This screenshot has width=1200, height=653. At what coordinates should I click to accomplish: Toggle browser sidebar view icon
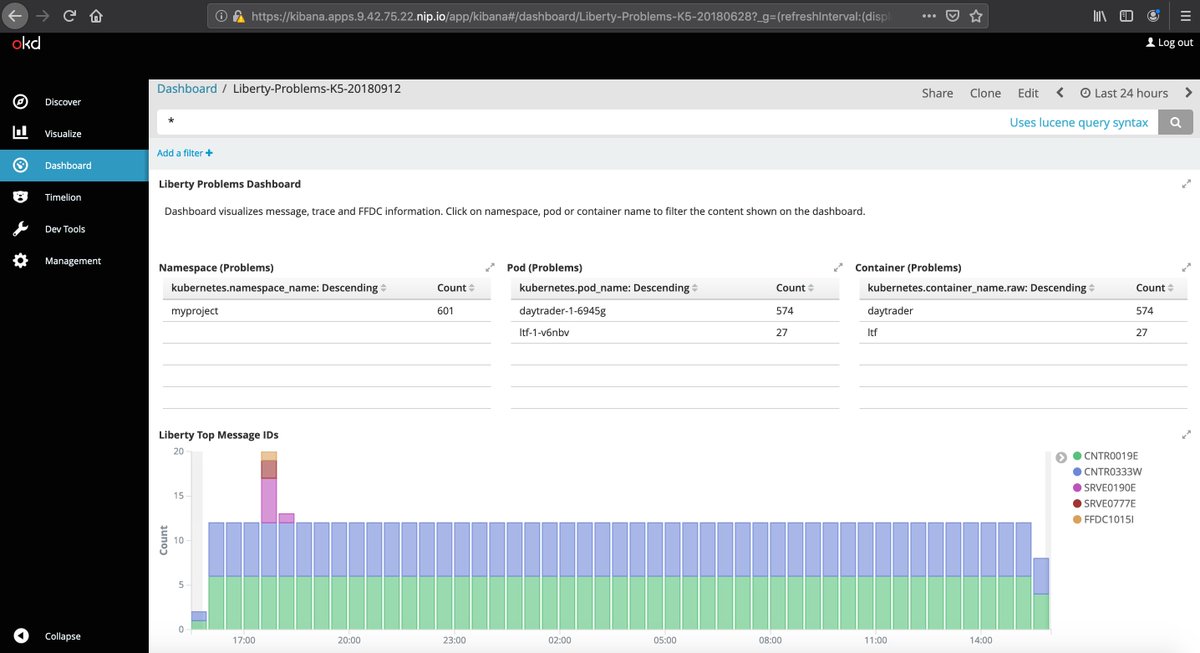tap(1126, 16)
